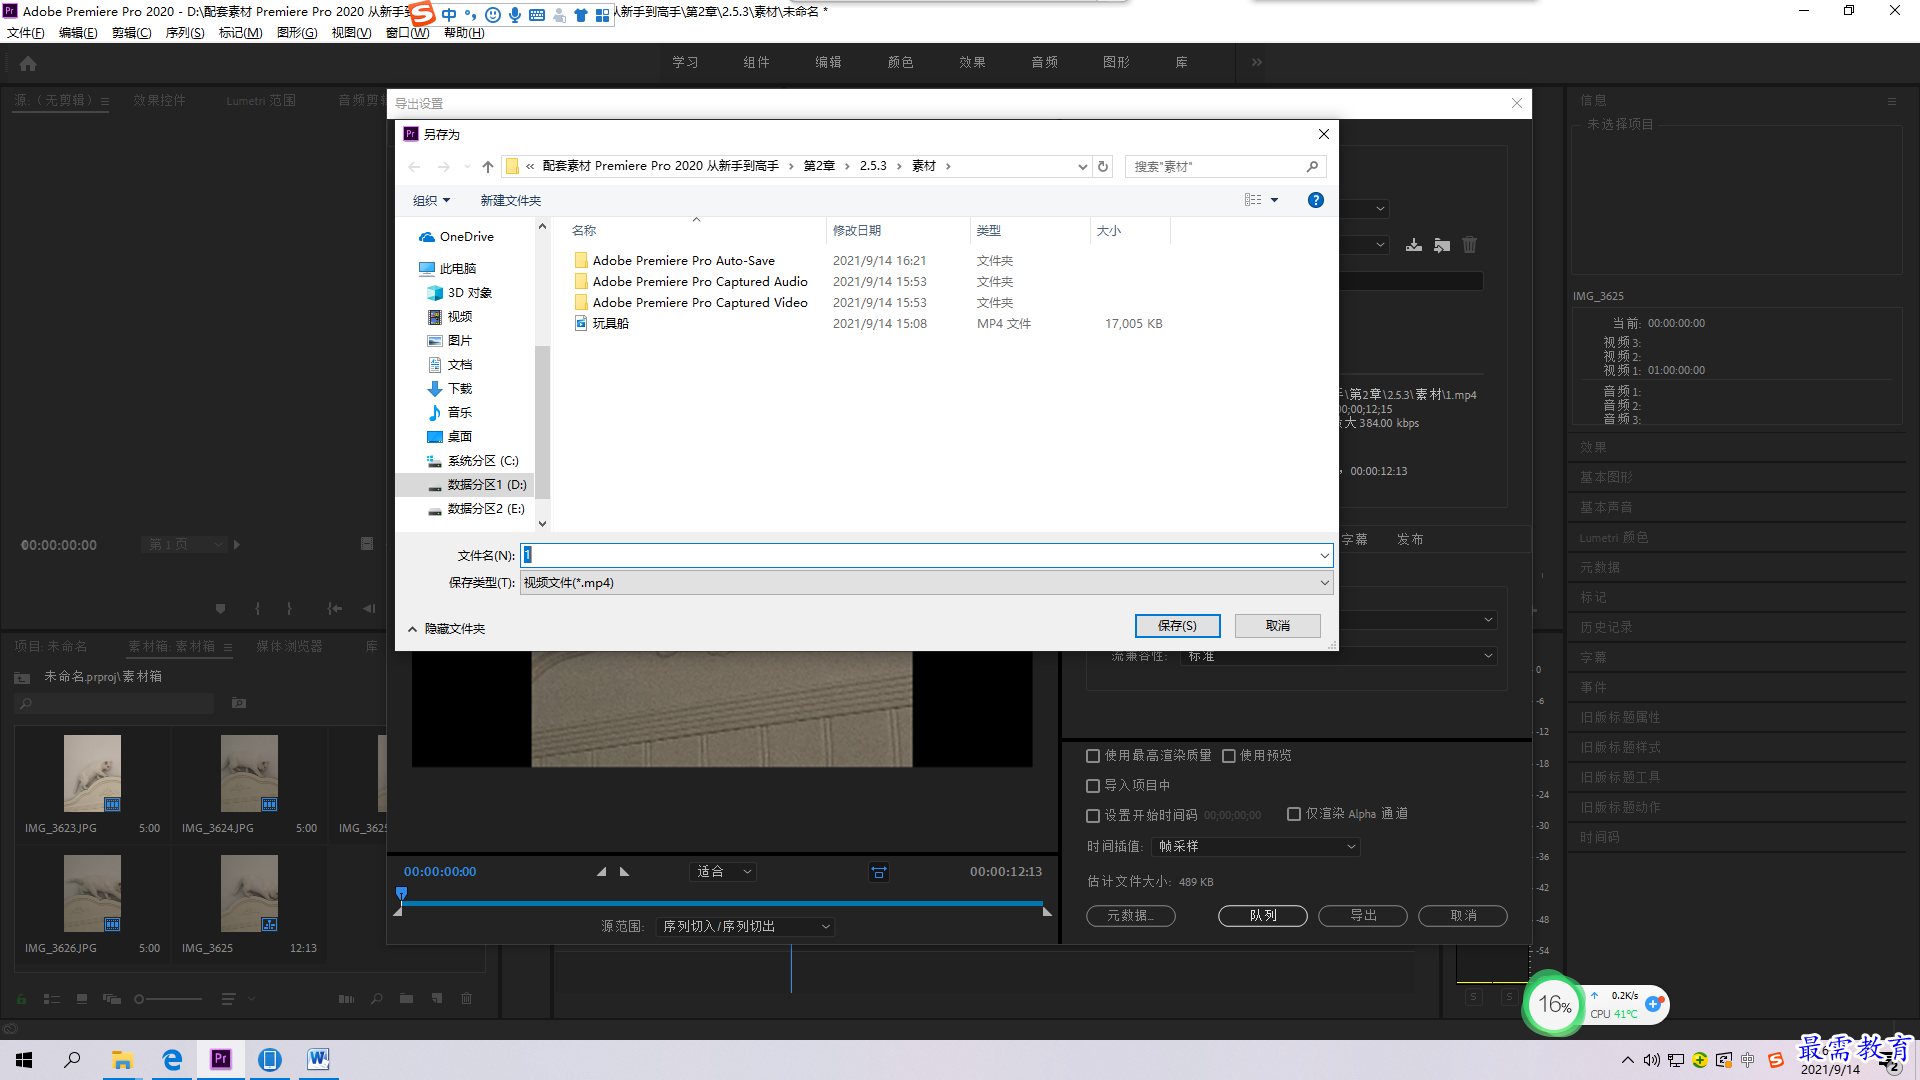Check the 导入项目中 option

(1093, 786)
